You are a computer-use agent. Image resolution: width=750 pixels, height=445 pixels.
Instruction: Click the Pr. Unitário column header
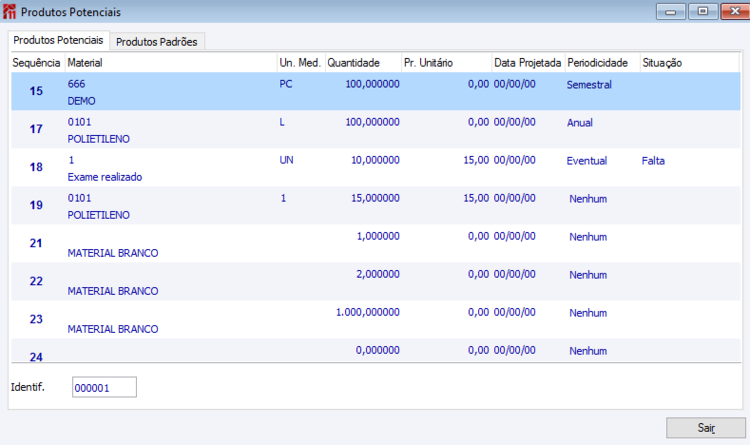(x=446, y=63)
